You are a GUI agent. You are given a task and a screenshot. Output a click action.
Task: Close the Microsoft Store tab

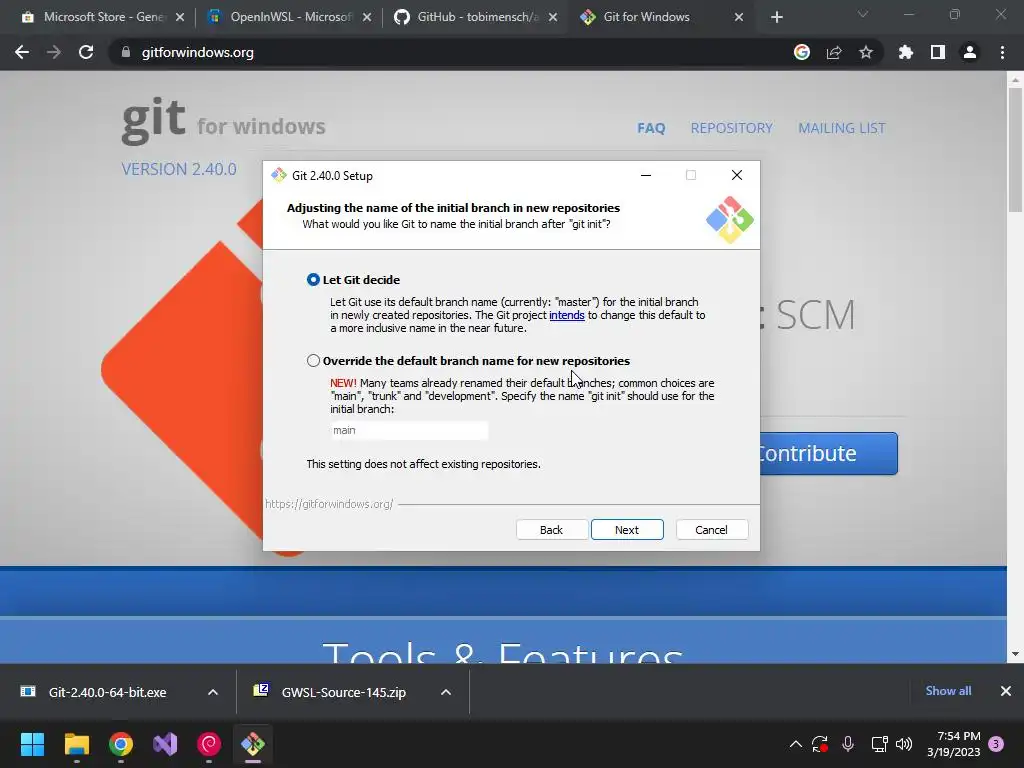click(180, 17)
